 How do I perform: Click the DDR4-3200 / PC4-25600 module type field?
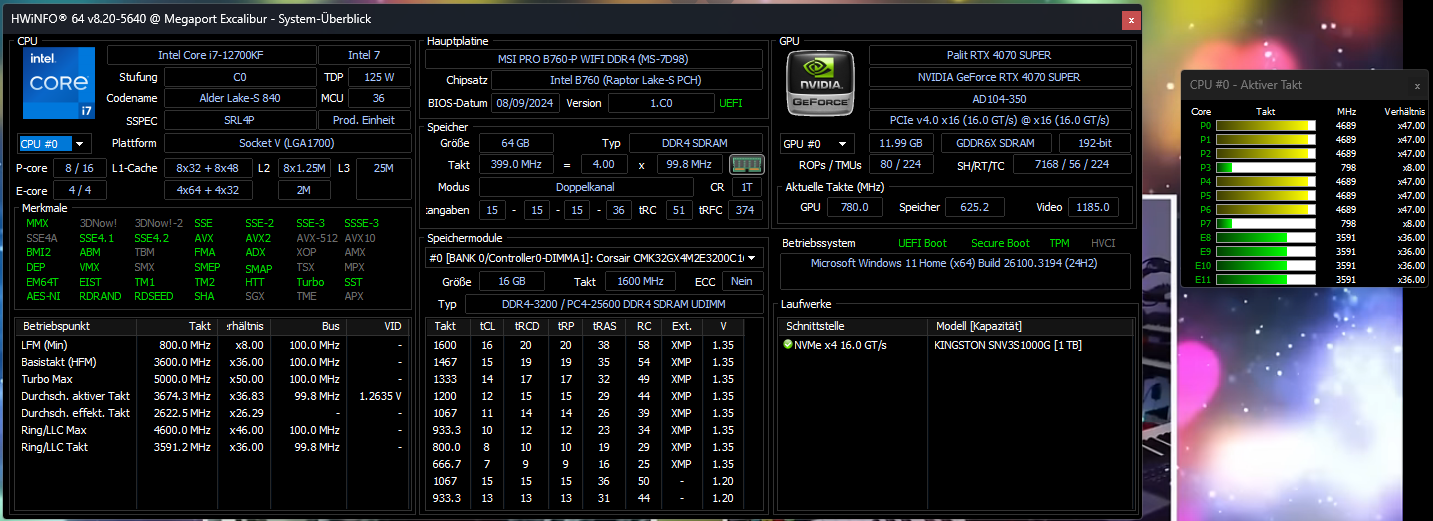614,304
